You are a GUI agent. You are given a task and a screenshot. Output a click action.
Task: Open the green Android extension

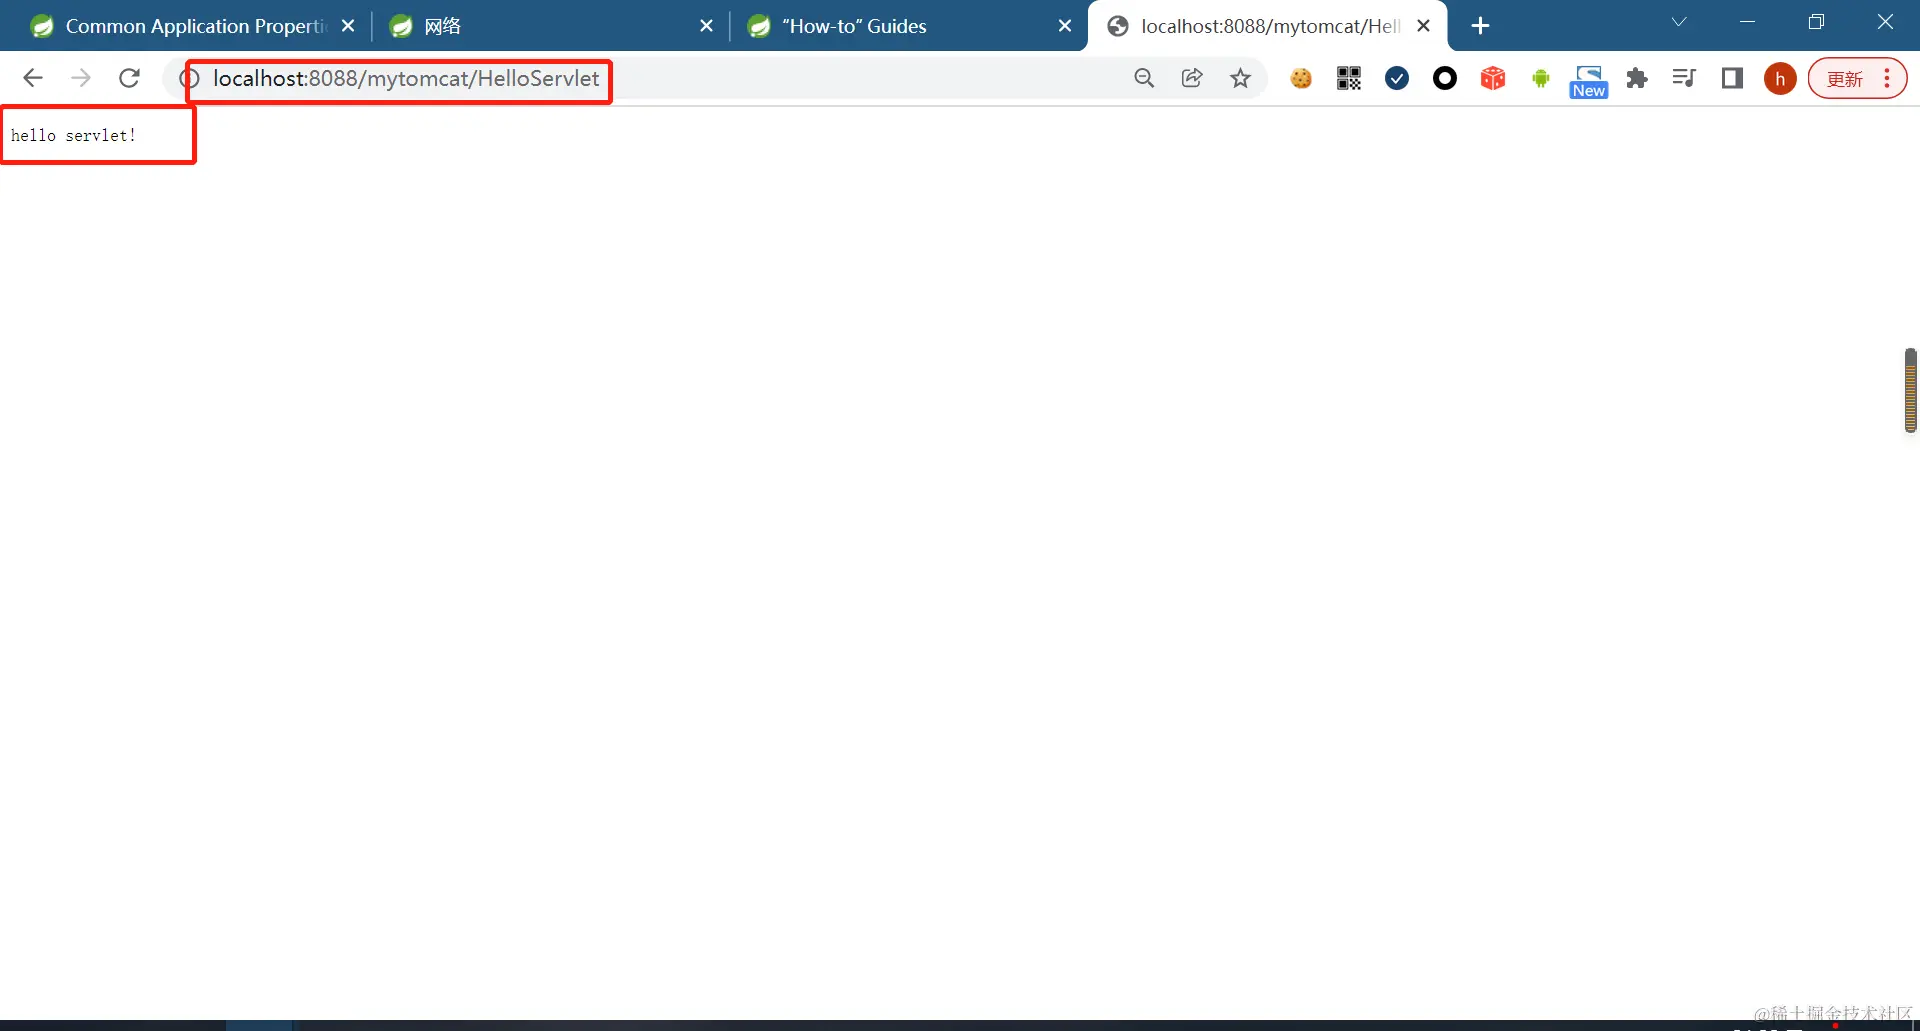coord(1541,78)
